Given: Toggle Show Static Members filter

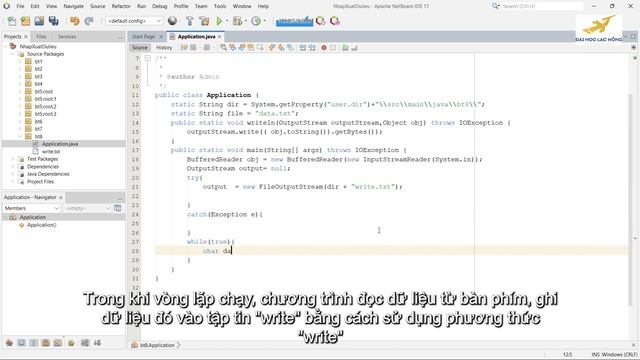Looking at the screenshot, I should point(33,343).
